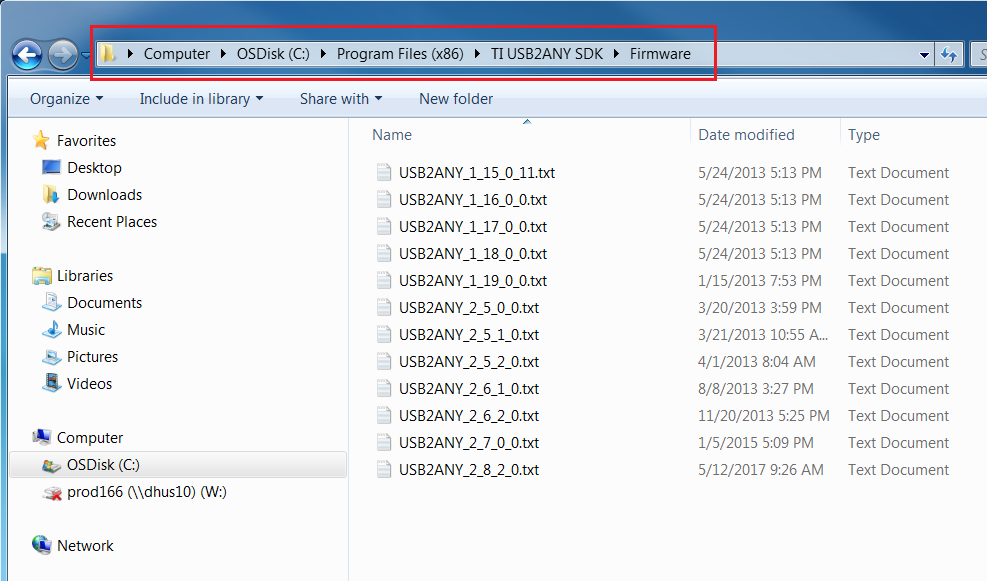
Task: Go back with the Back arrow button
Action: [x=27, y=55]
